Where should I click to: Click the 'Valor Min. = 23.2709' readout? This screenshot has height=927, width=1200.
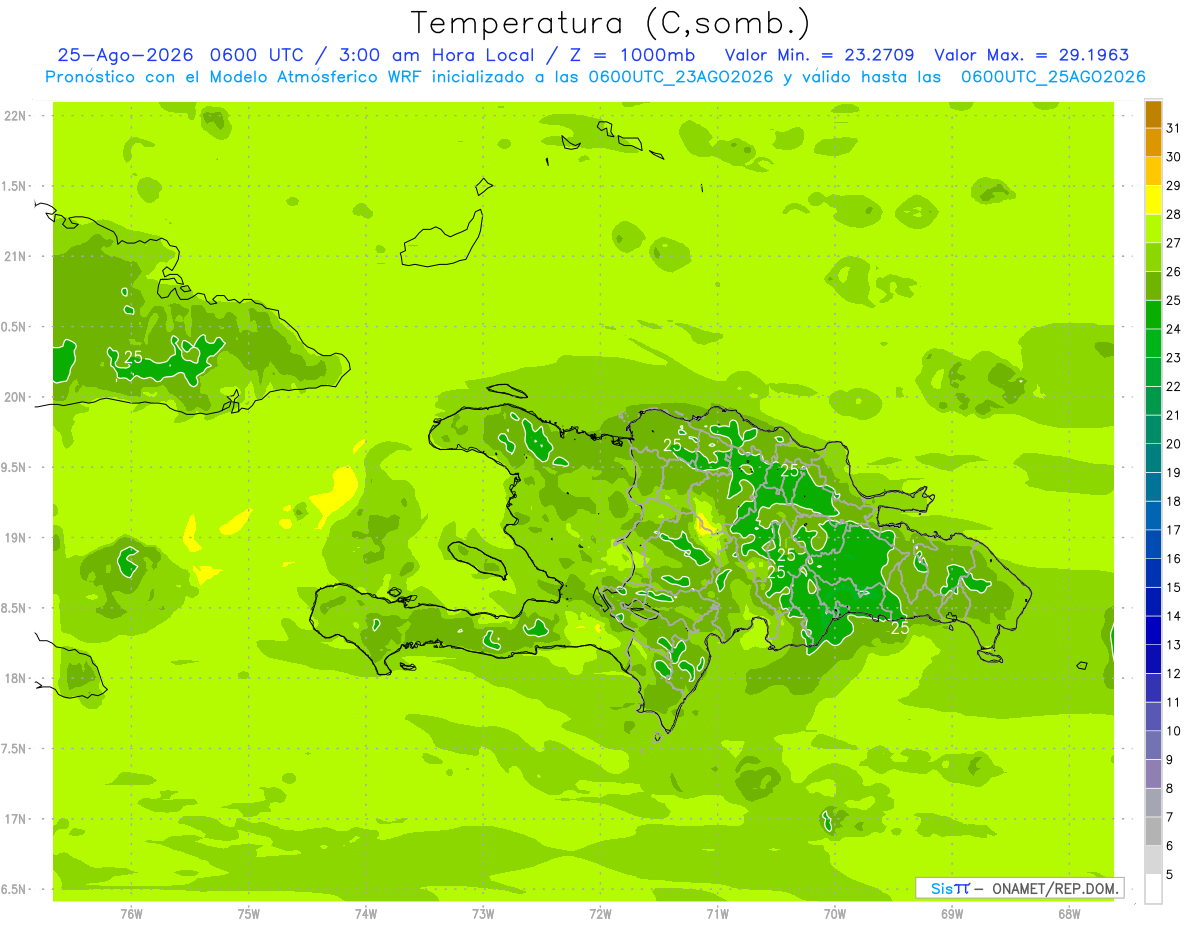(818, 55)
